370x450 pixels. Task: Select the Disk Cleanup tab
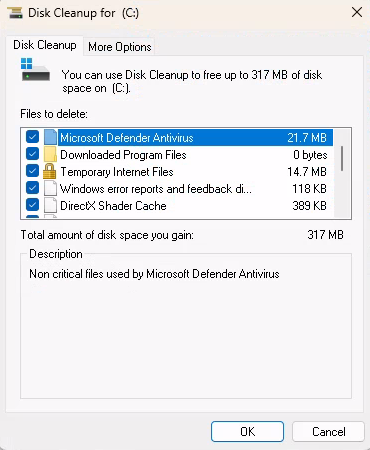pos(45,45)
